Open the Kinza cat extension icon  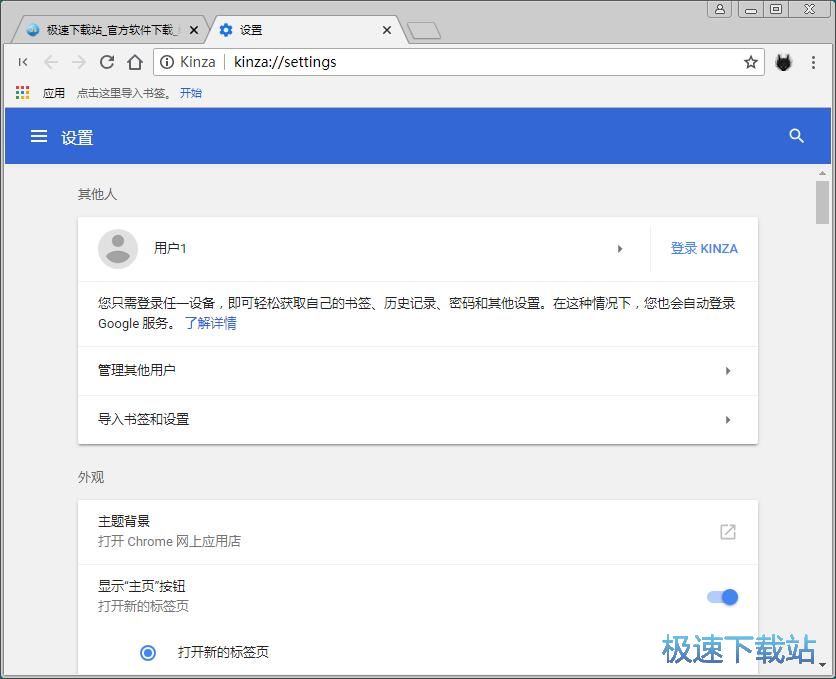point(783,62)
